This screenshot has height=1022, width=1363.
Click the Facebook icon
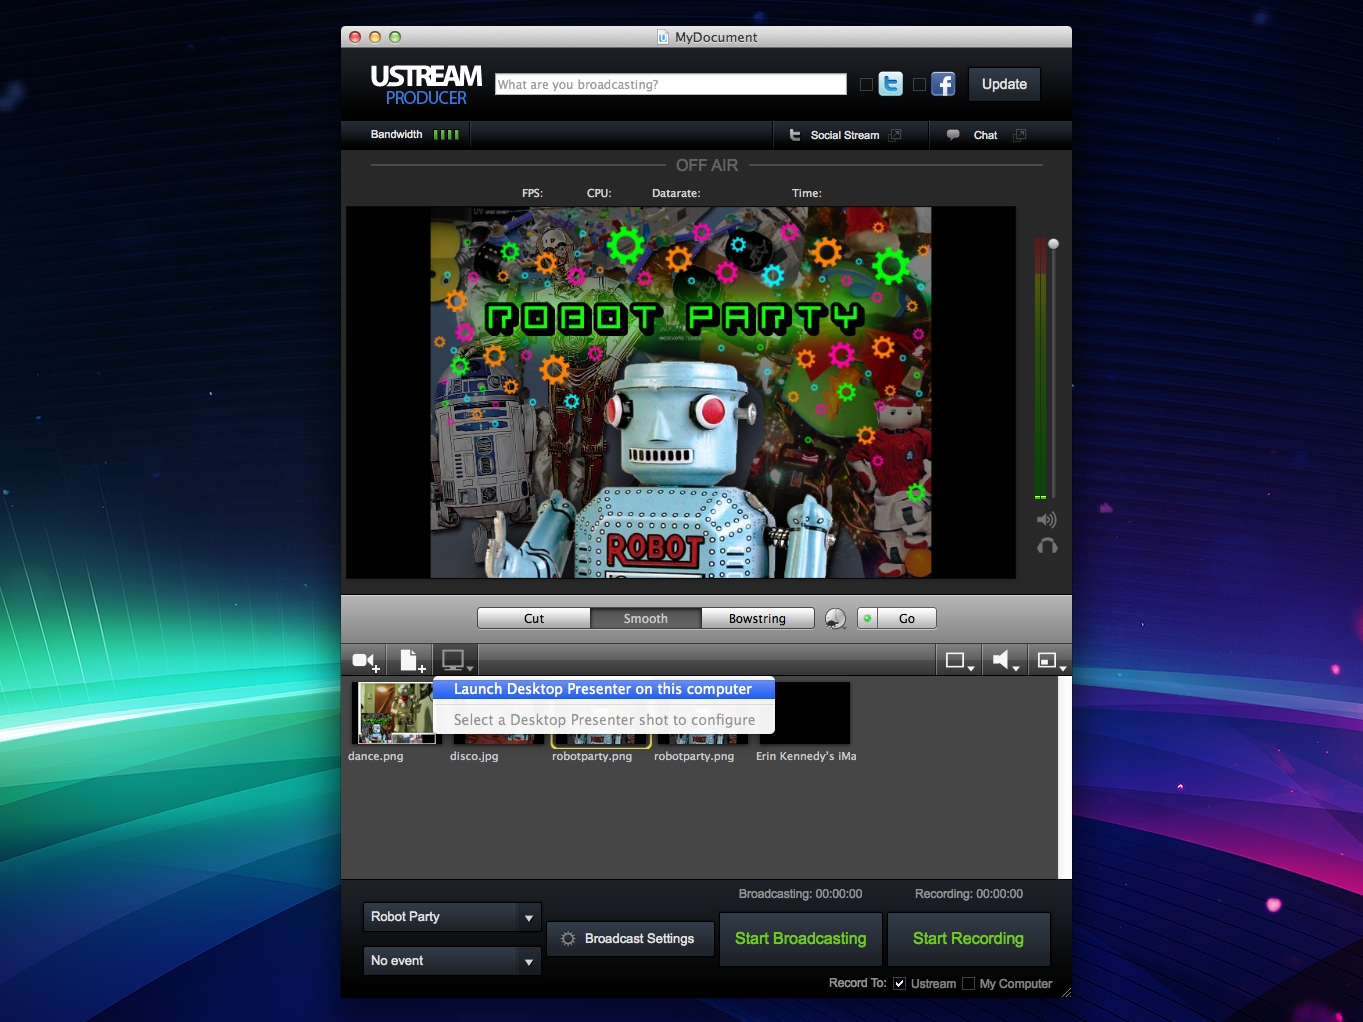943,84
